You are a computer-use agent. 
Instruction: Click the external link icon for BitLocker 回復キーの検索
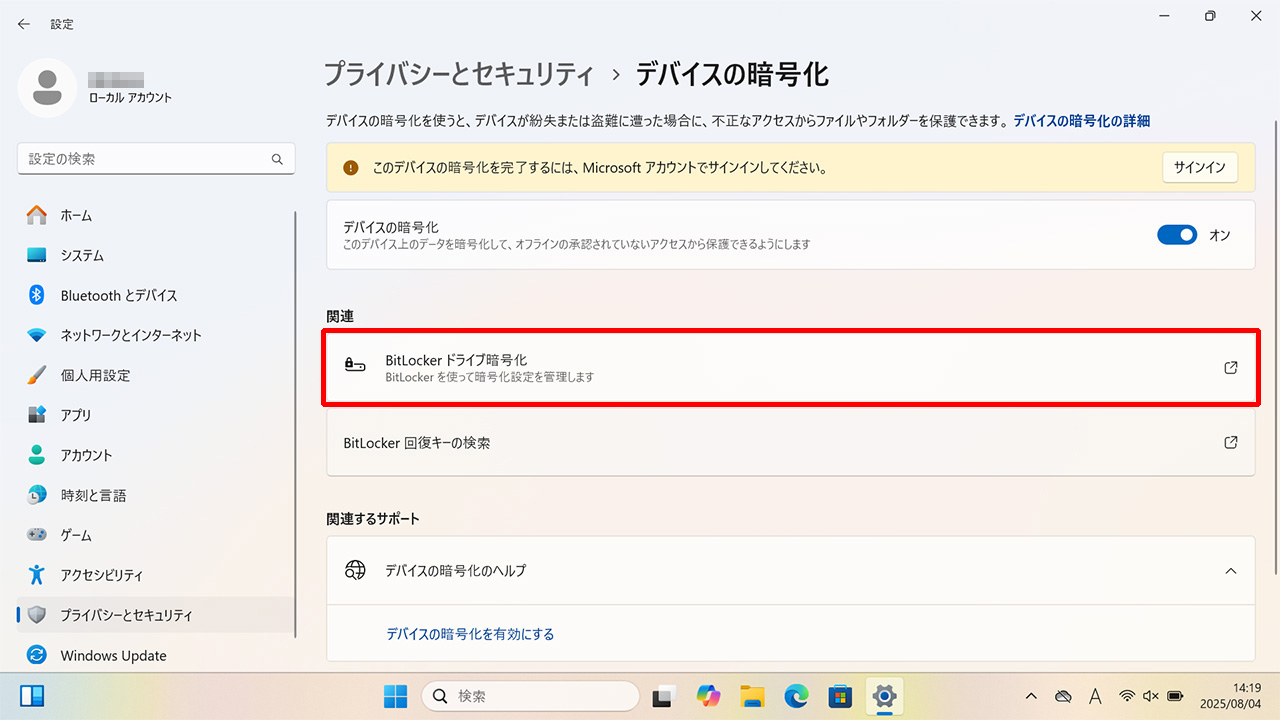click(x=1231, y=442)
